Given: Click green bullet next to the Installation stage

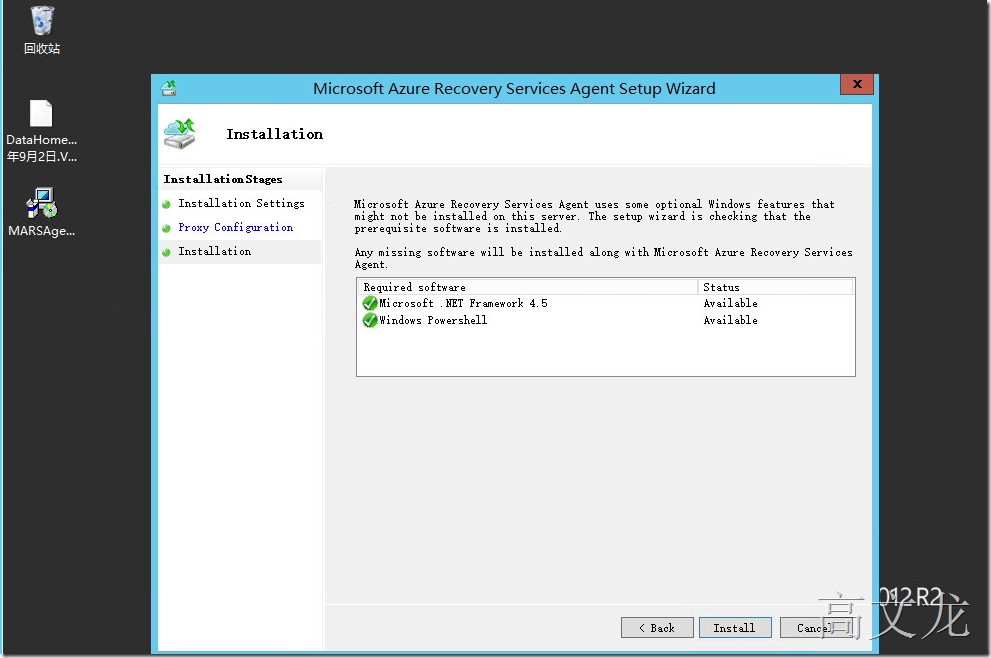Looking at the screenshot, I should pyautogui.click(x=166, y=252).
